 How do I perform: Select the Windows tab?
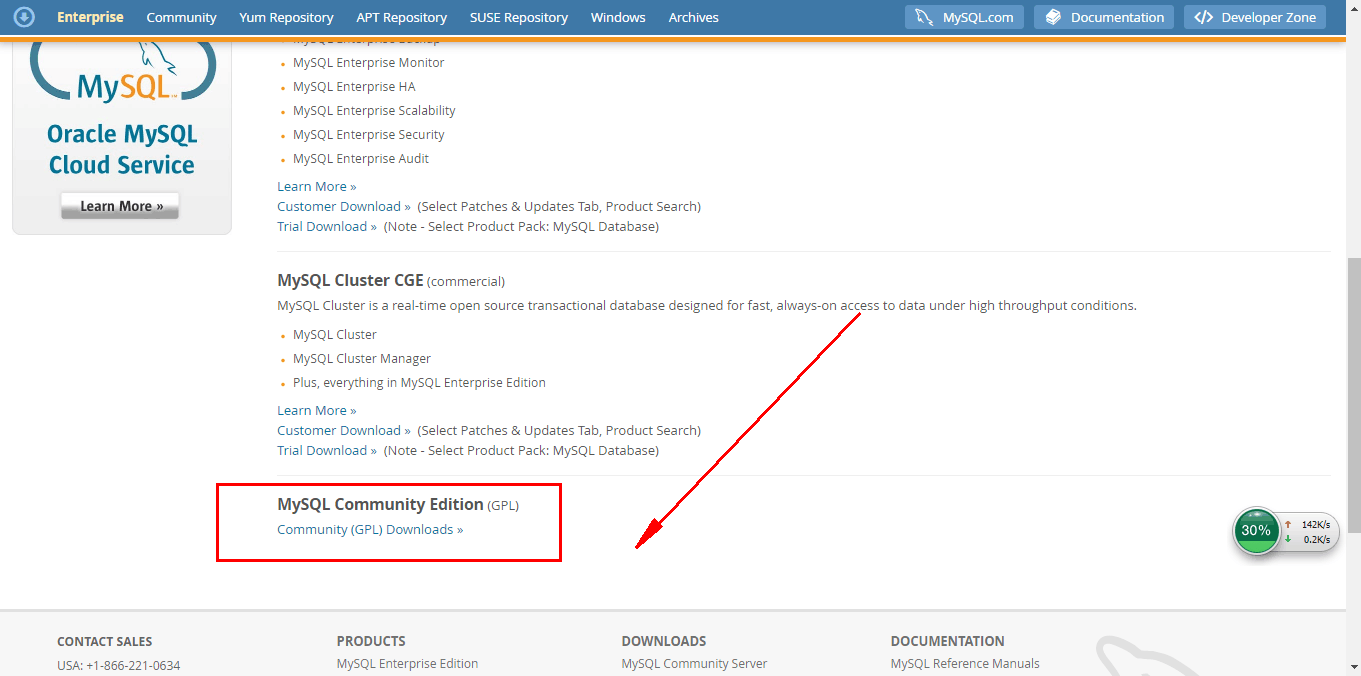[x=618, y=17]
